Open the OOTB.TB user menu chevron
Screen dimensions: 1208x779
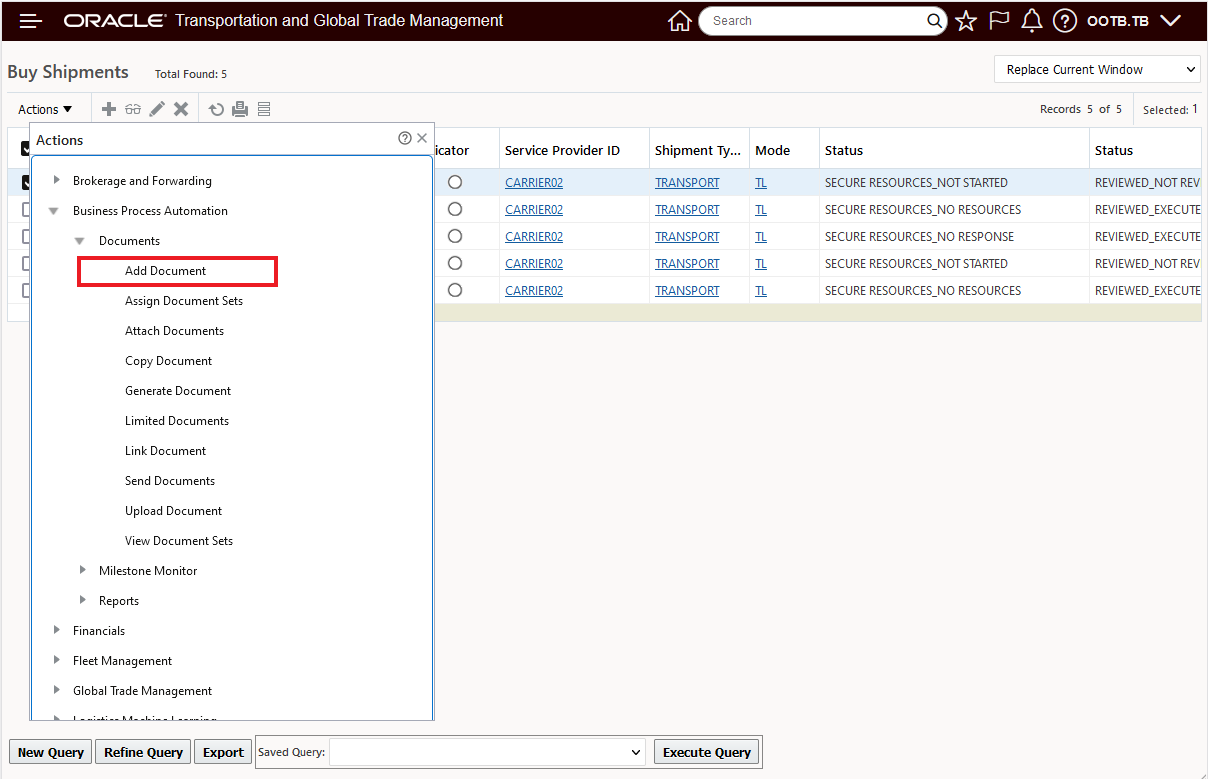(x=1170, y=21)
